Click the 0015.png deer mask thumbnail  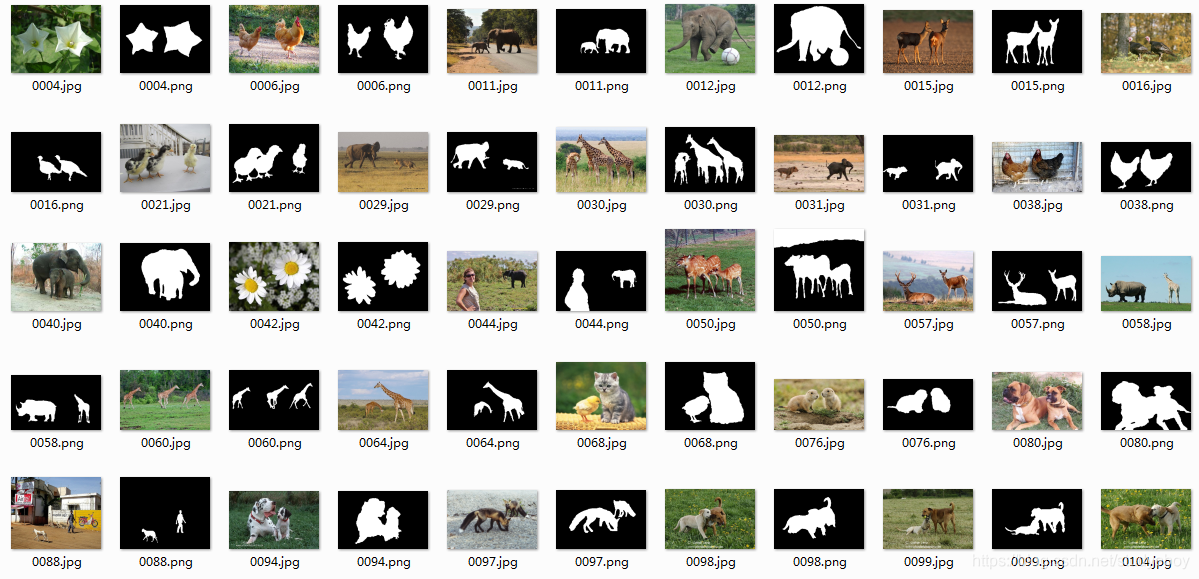pyautogui.click(x=1037, y=41)
